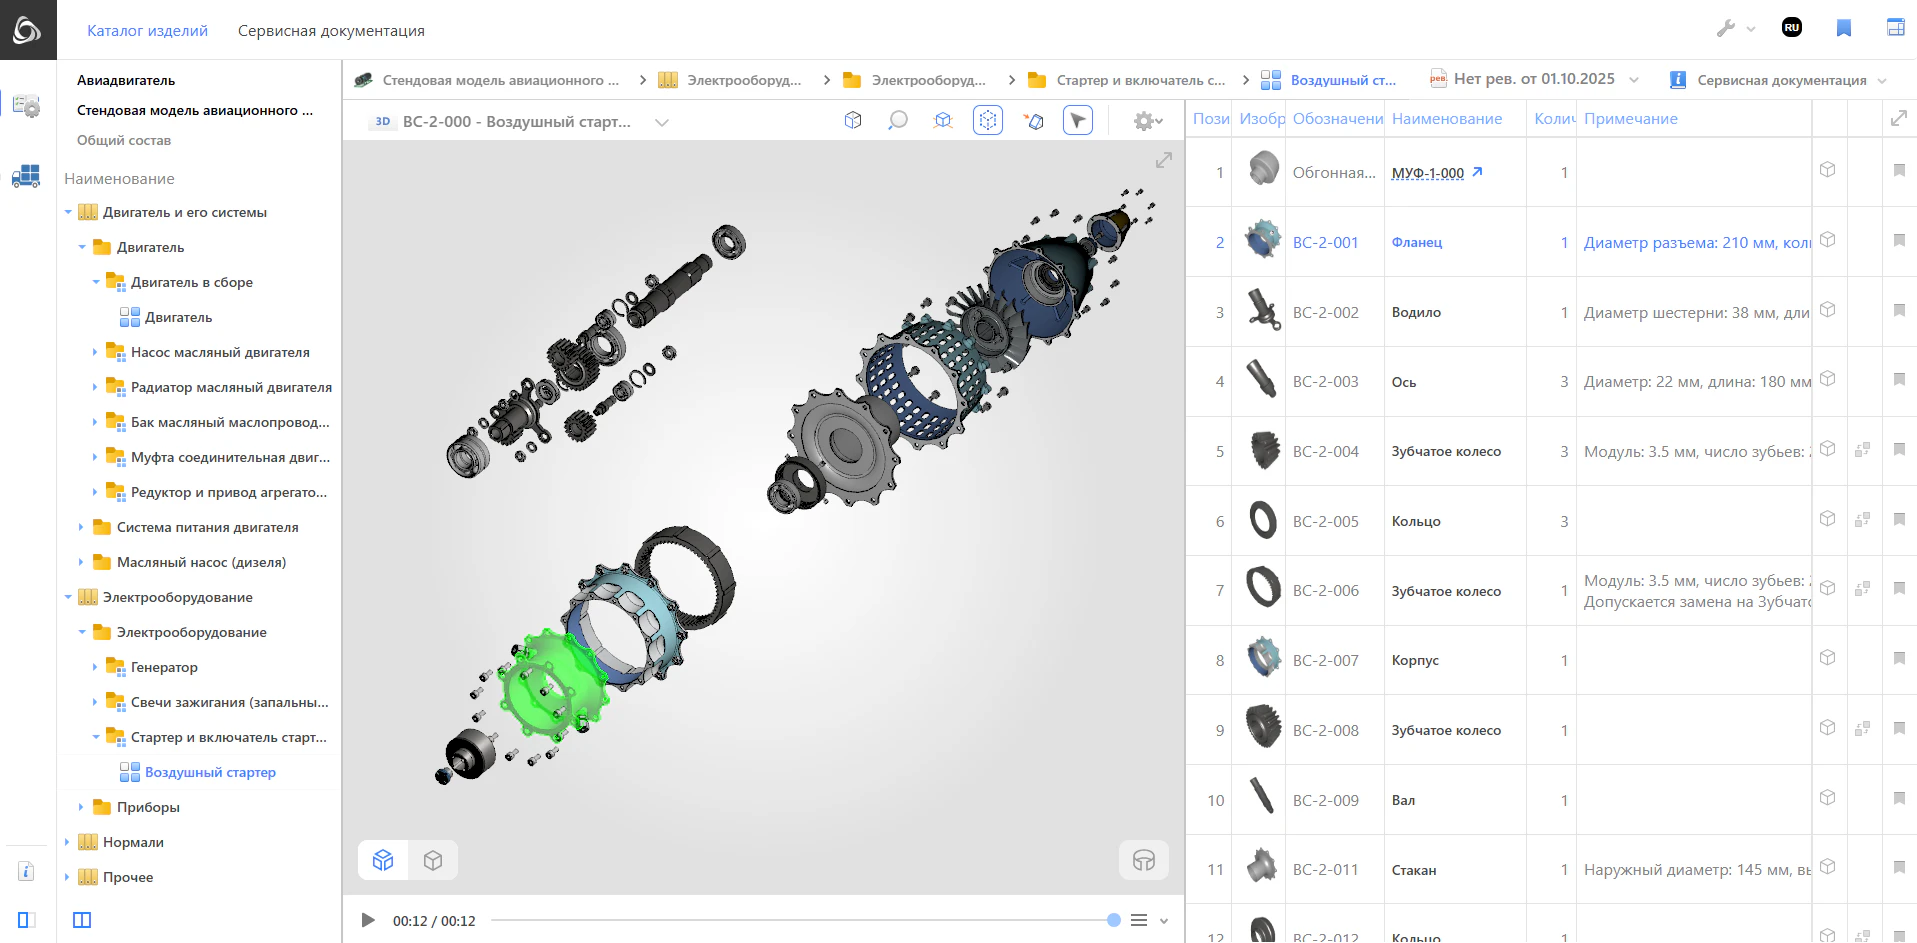Viewport: 1917px width, 943px height.
Task: Click the truck and boxes sidebar icon
Action: [26, 177]
